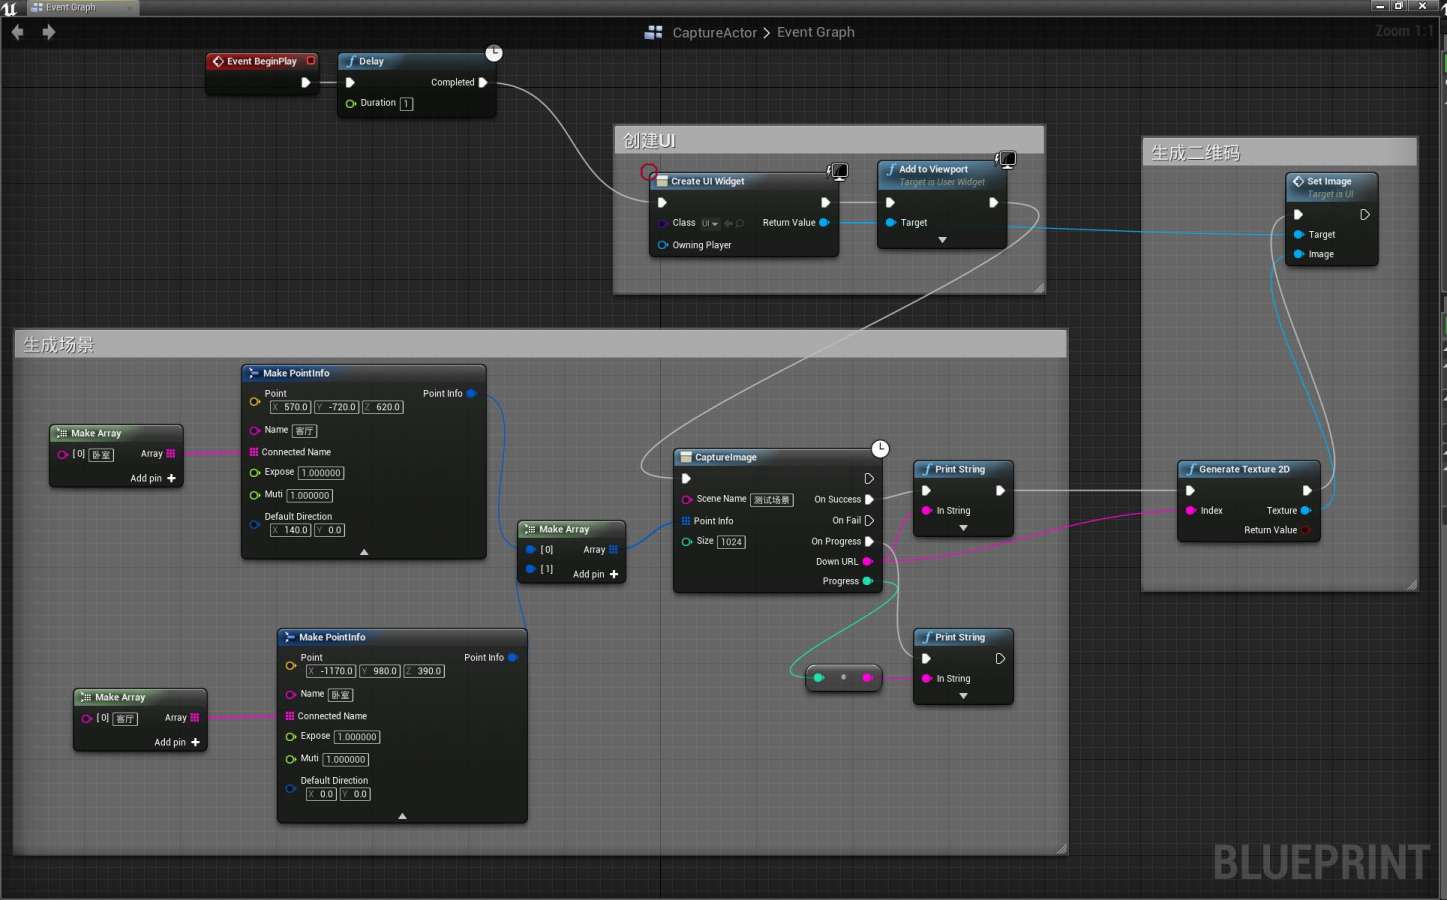The image size is (1447, 900).
Task: Expand the lower Print String node
Action: tap(963, 696)
